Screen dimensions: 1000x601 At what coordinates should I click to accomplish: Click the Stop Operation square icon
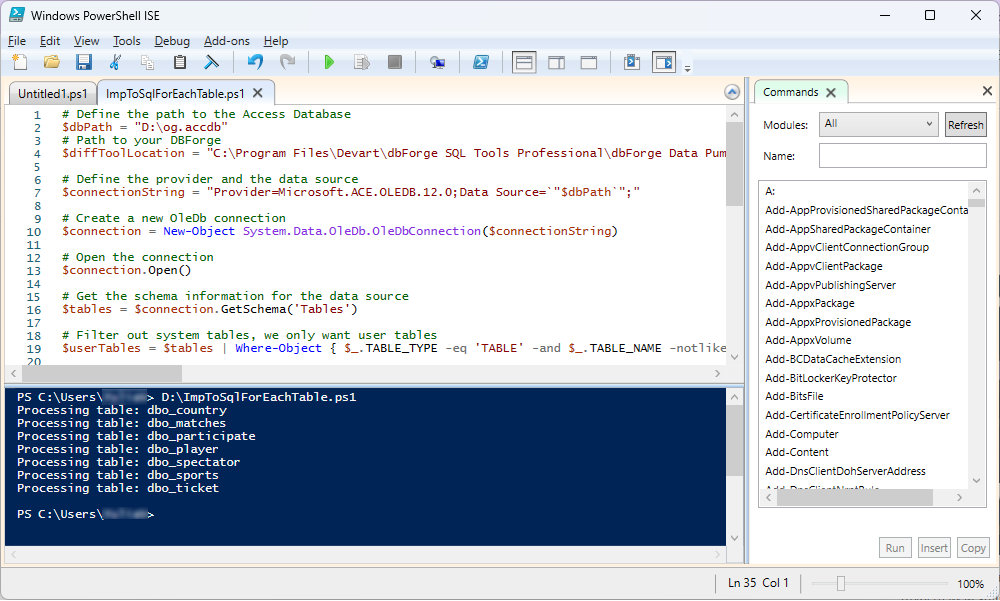point(395,62)
